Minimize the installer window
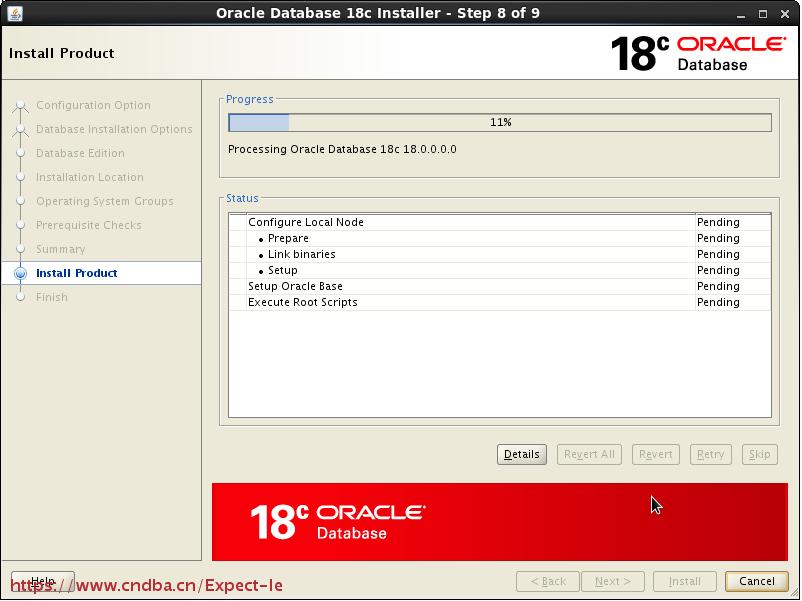This screenshot has height=601, width=802. (741, 14)
